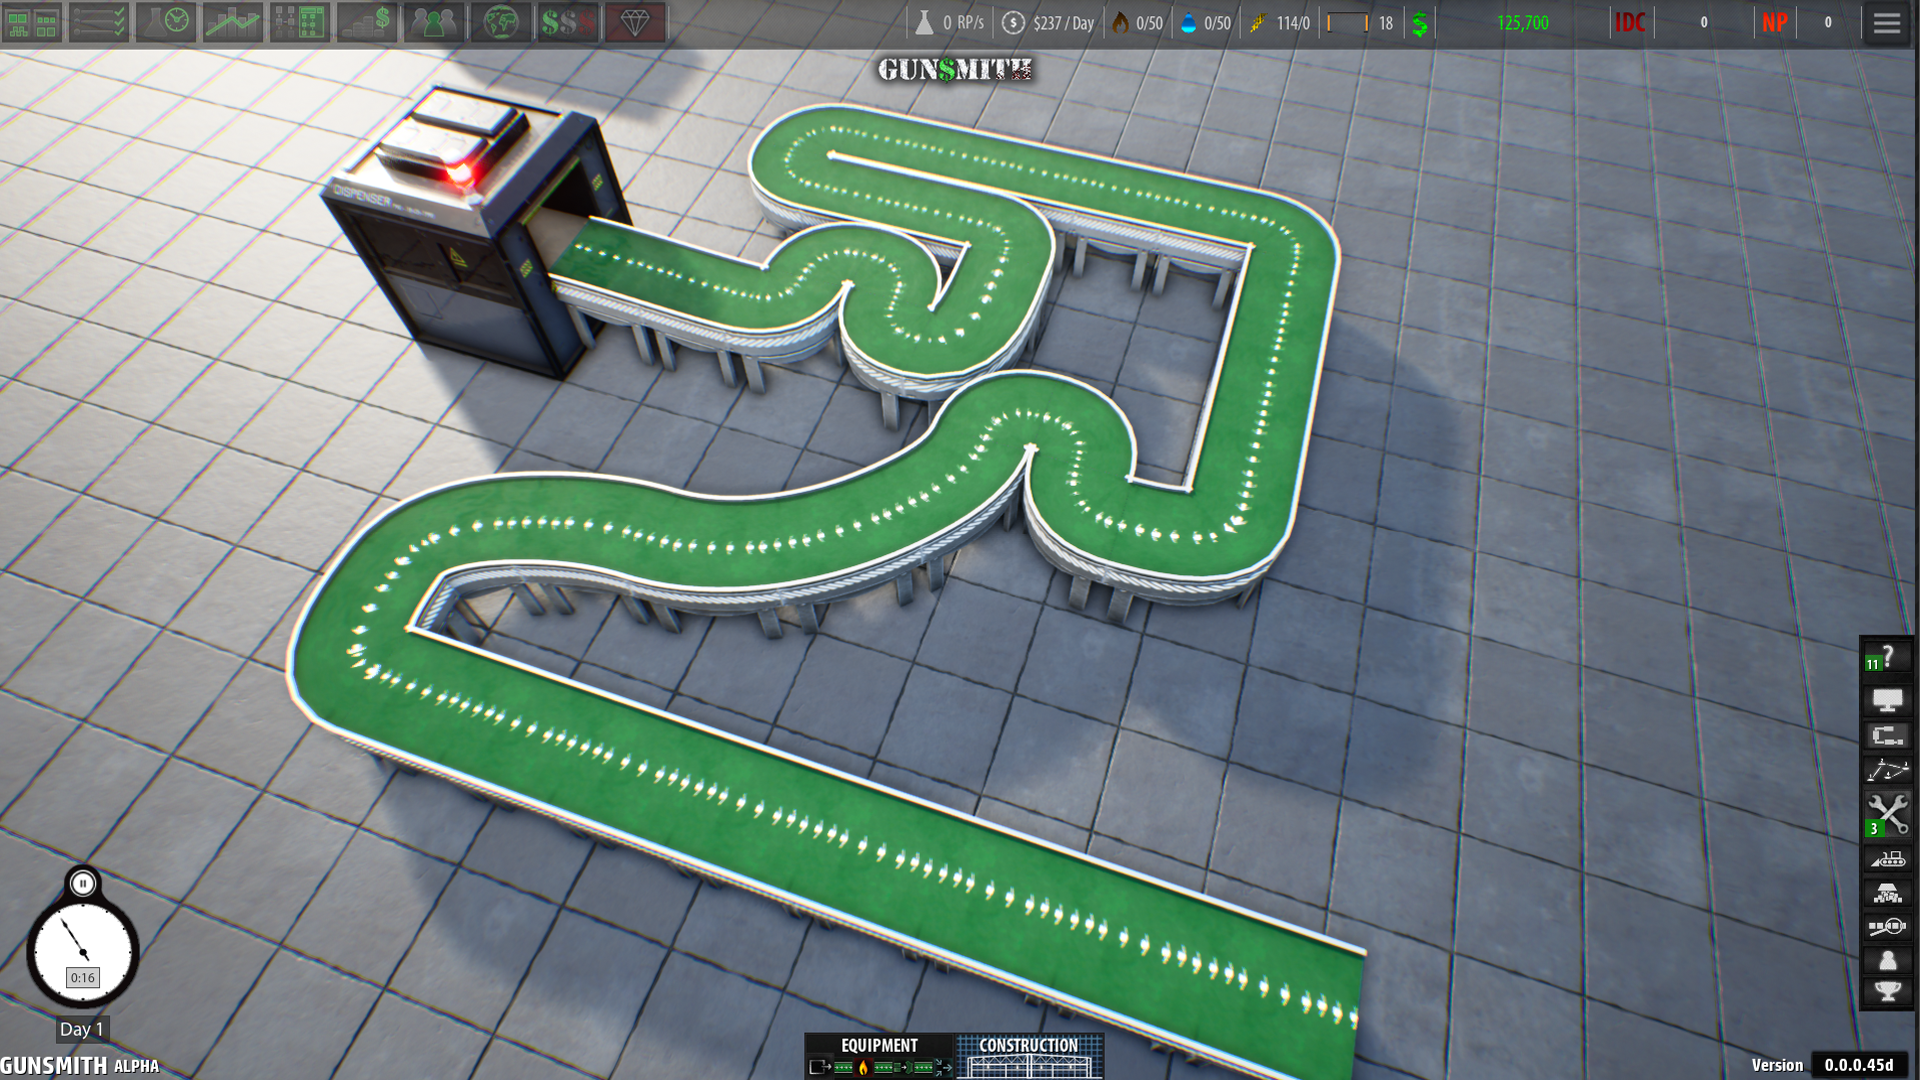
Task: Open the trophy achievements icon
Action: 1886,991
